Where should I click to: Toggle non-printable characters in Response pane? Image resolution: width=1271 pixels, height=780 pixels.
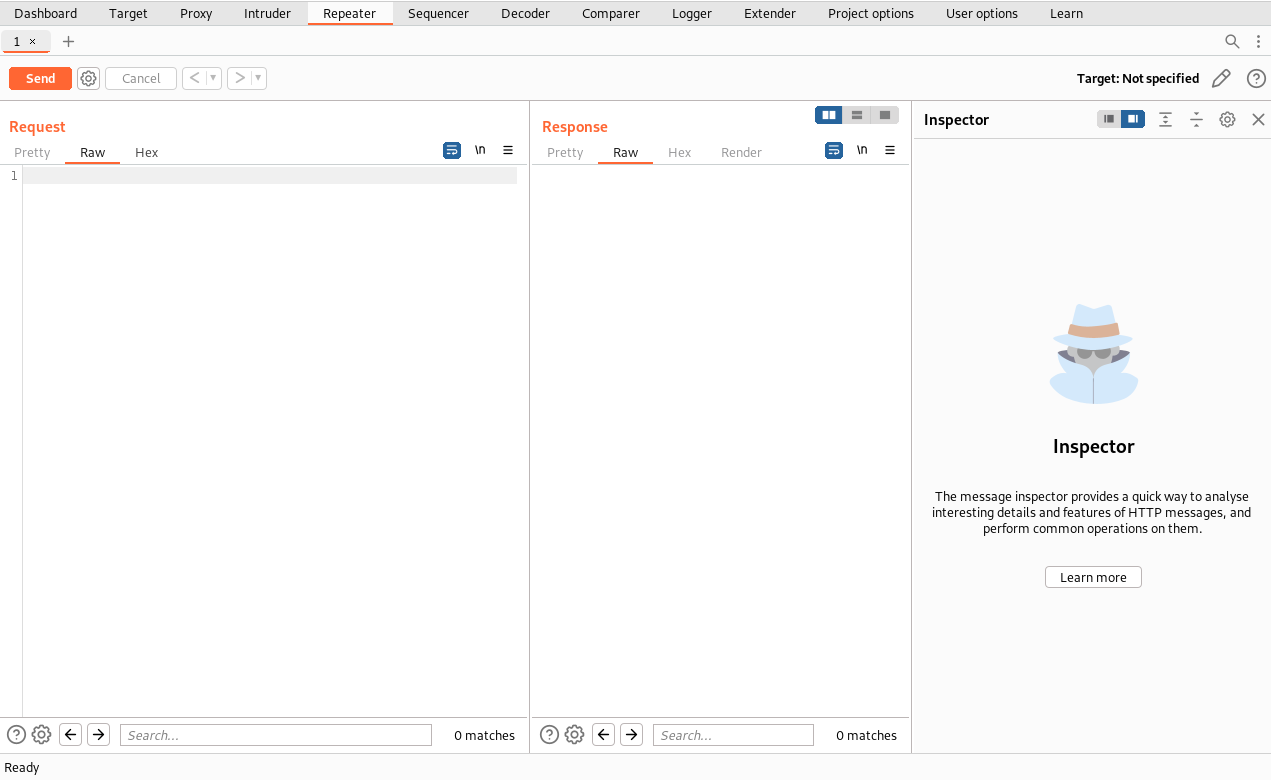tap(862, 150)
